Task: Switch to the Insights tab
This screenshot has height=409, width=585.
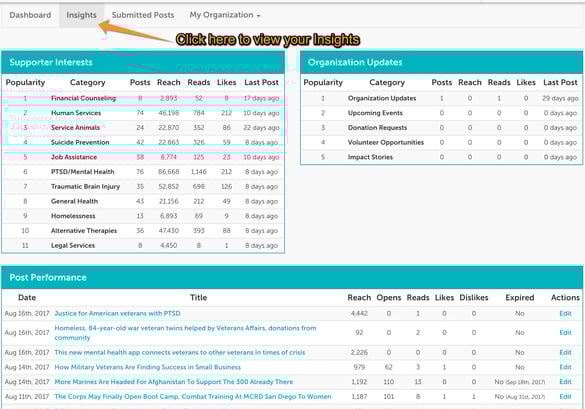Action: click(x=81, y=15)
